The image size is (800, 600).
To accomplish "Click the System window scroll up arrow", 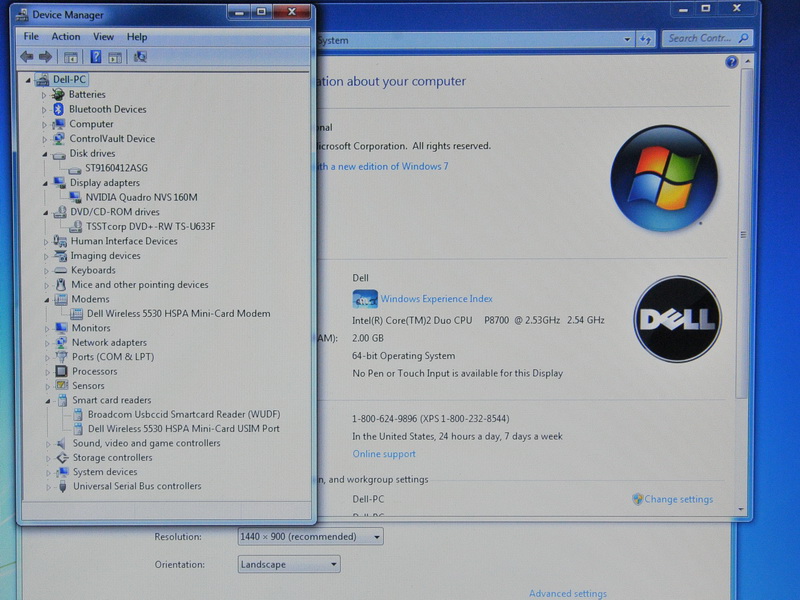I will [x=747, y=62].
